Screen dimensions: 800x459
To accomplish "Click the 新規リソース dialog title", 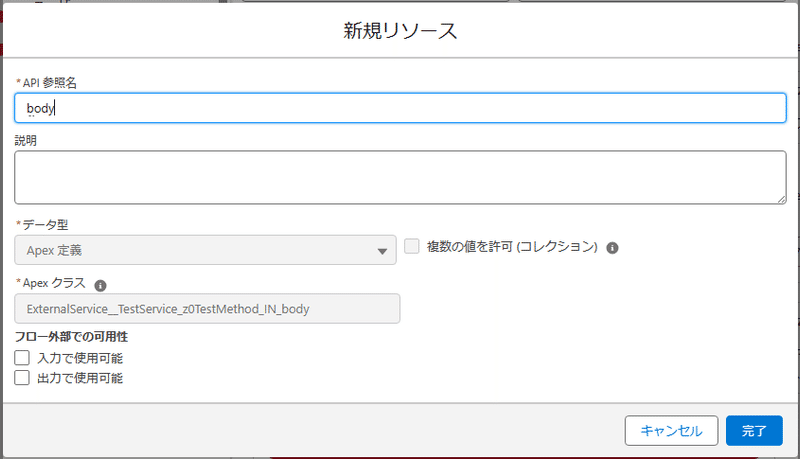I will pos(400,31).
